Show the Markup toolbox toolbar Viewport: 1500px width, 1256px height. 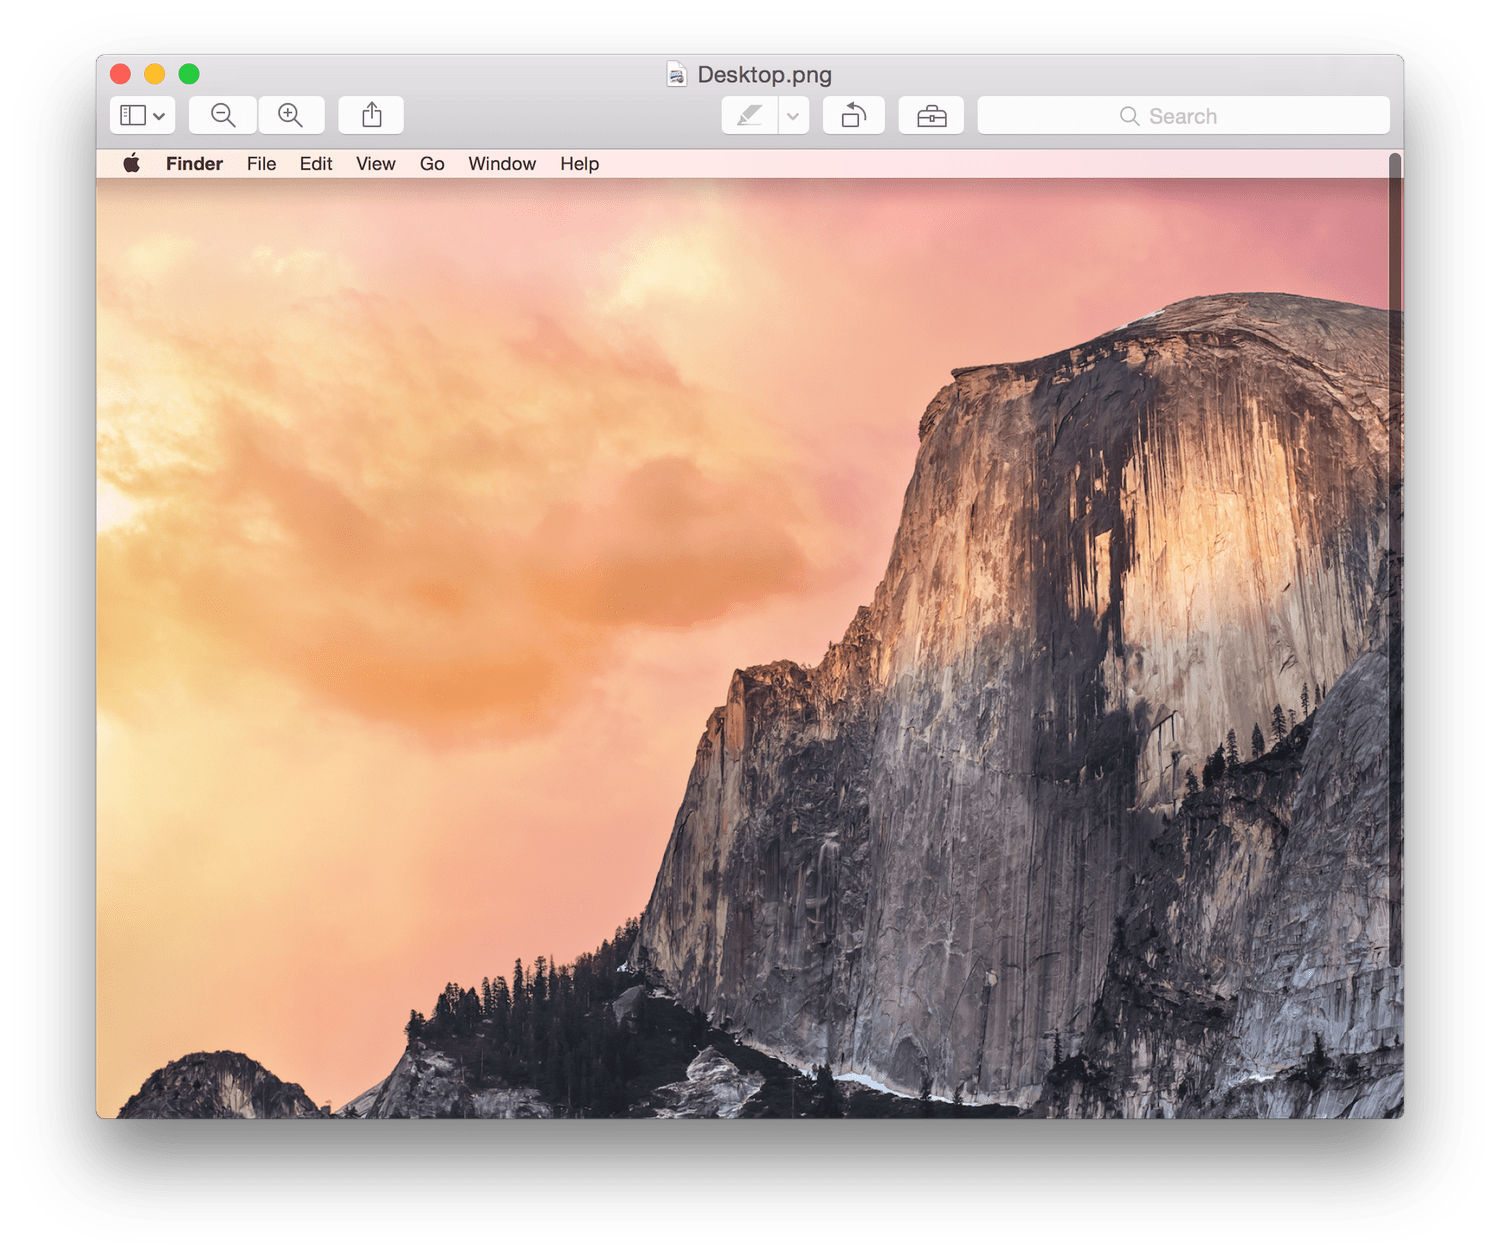coord(931,115)
